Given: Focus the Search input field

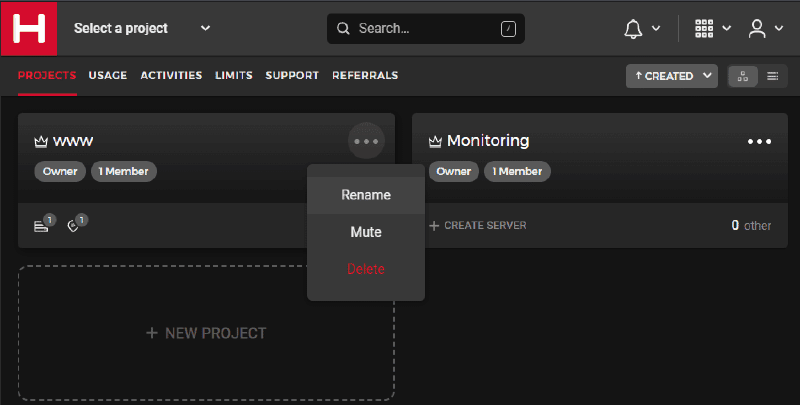Looking at the screenshot, I should click(x=425, y=29).
